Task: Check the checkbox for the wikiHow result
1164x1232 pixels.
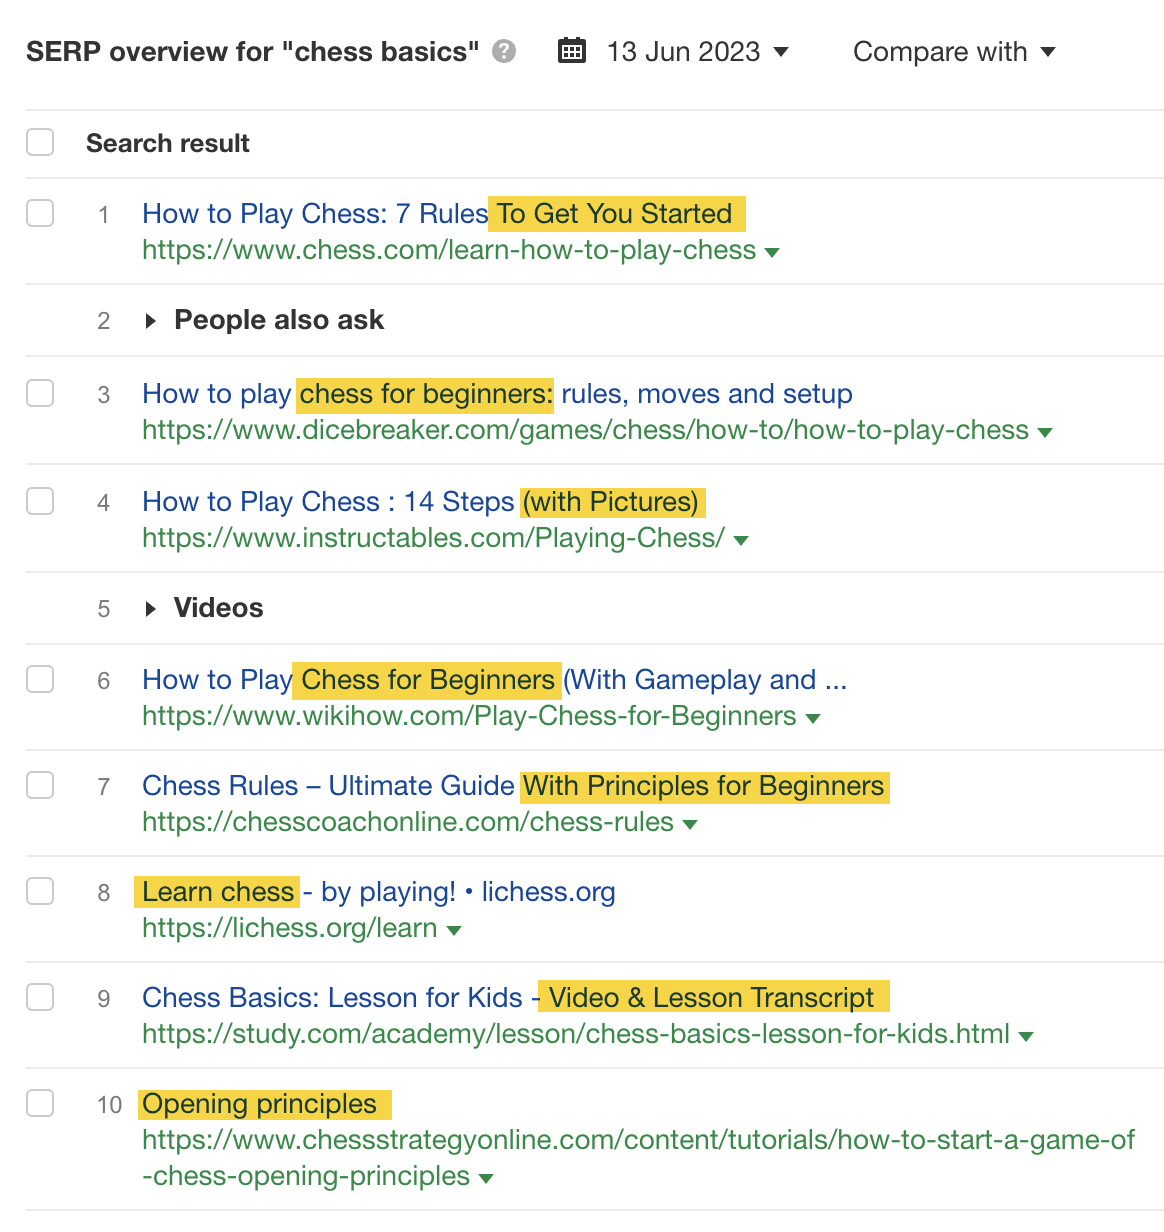Action: pyautogui.click(x=40, y=679)
